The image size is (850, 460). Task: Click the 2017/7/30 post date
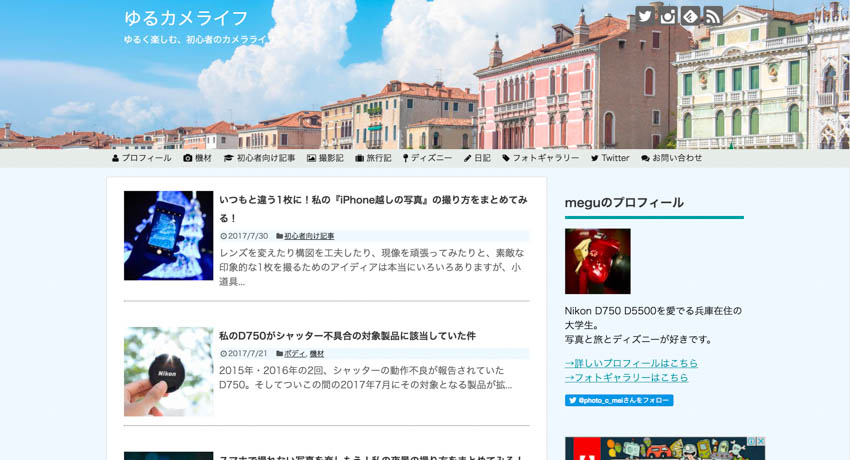point(244,236)
